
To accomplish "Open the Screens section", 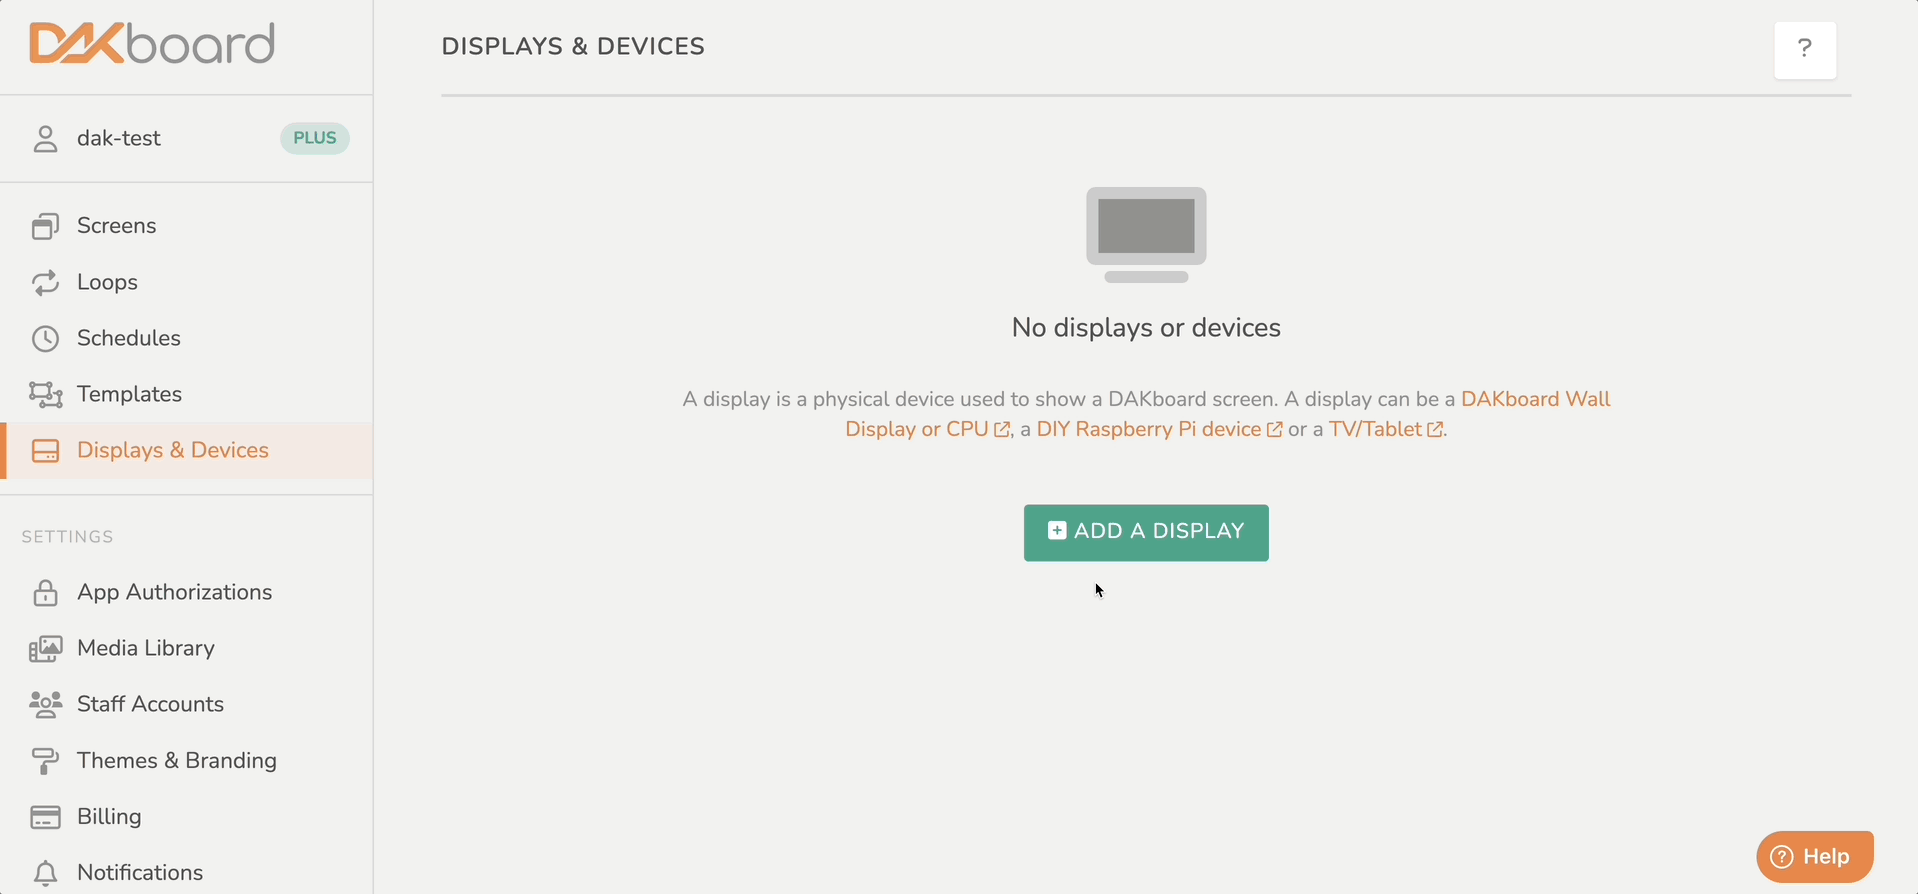I will pos(117,225).
